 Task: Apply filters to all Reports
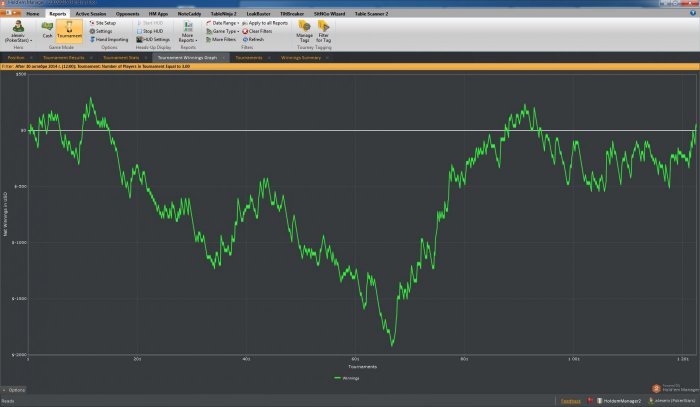pos(266,22)
